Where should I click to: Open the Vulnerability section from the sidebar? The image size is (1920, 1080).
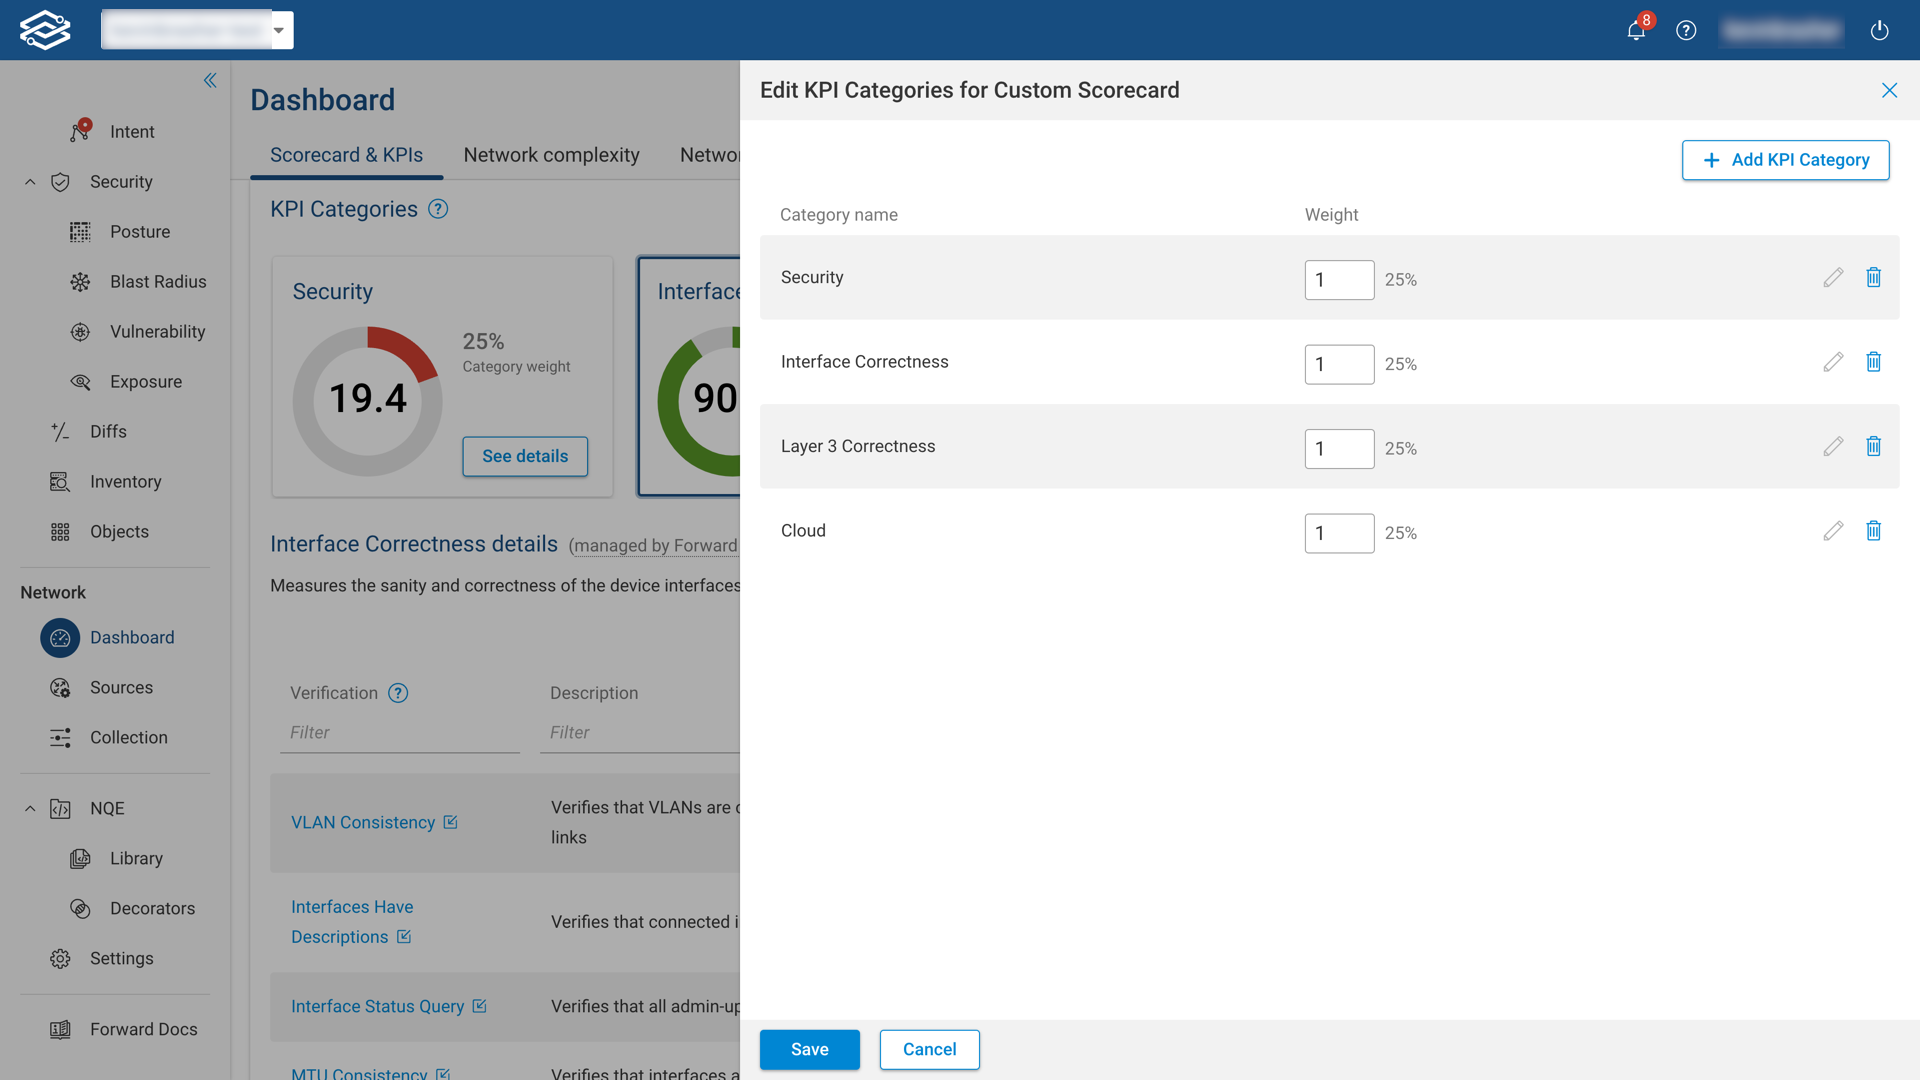pyautogui.click(x=80, y=331)
